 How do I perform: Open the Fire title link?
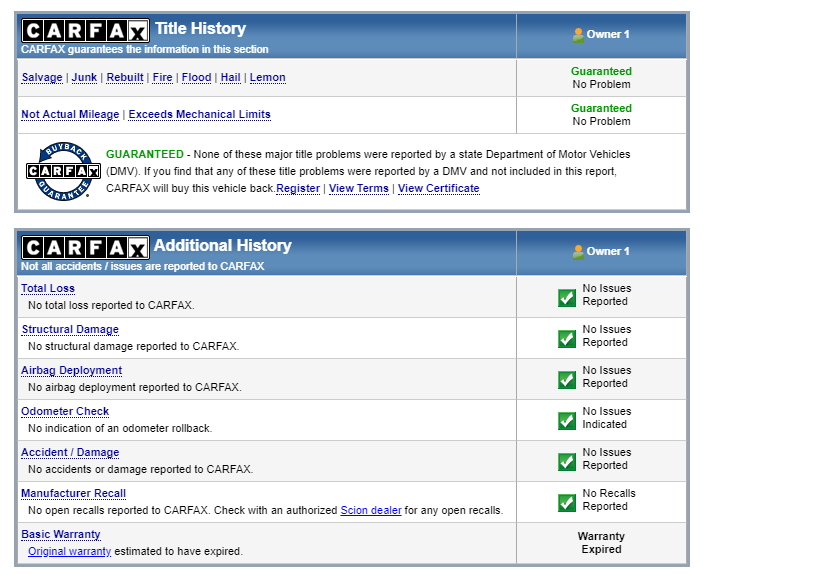162,77
